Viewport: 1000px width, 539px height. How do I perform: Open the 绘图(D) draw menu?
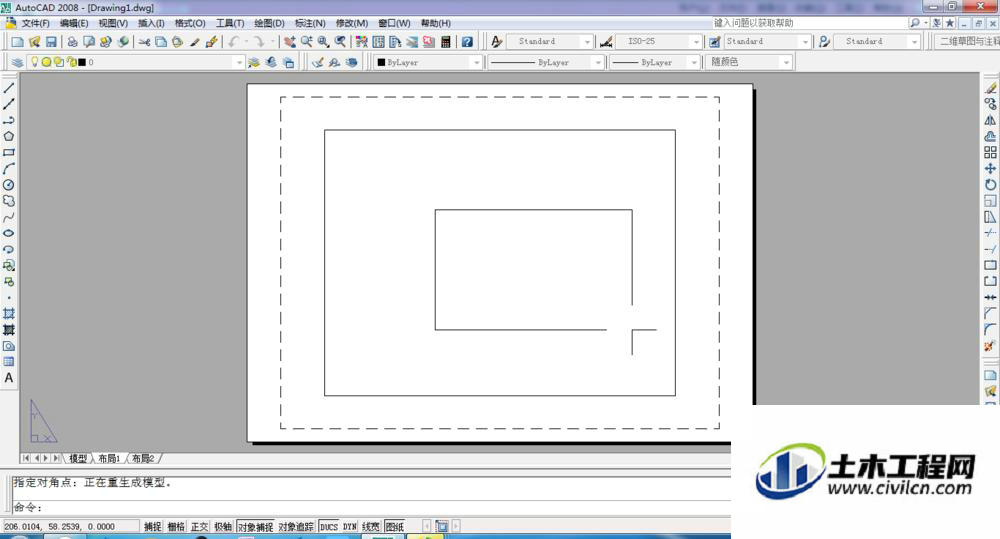pyautogui.click(x=269, y=23)
